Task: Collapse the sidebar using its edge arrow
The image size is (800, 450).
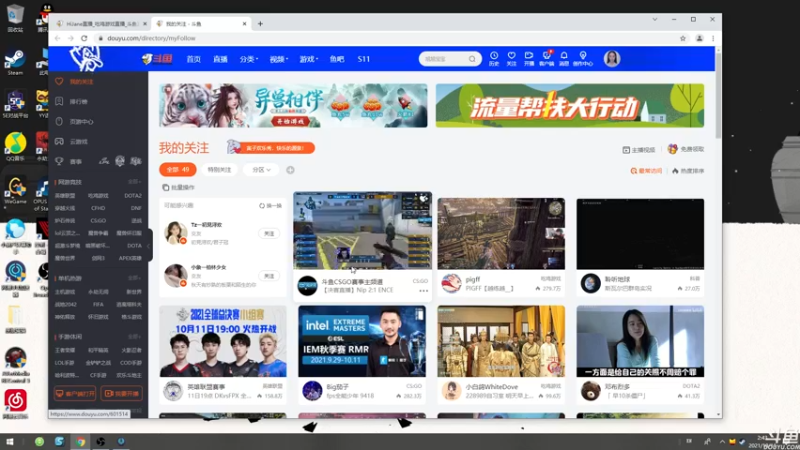Action: pos(149,245)
